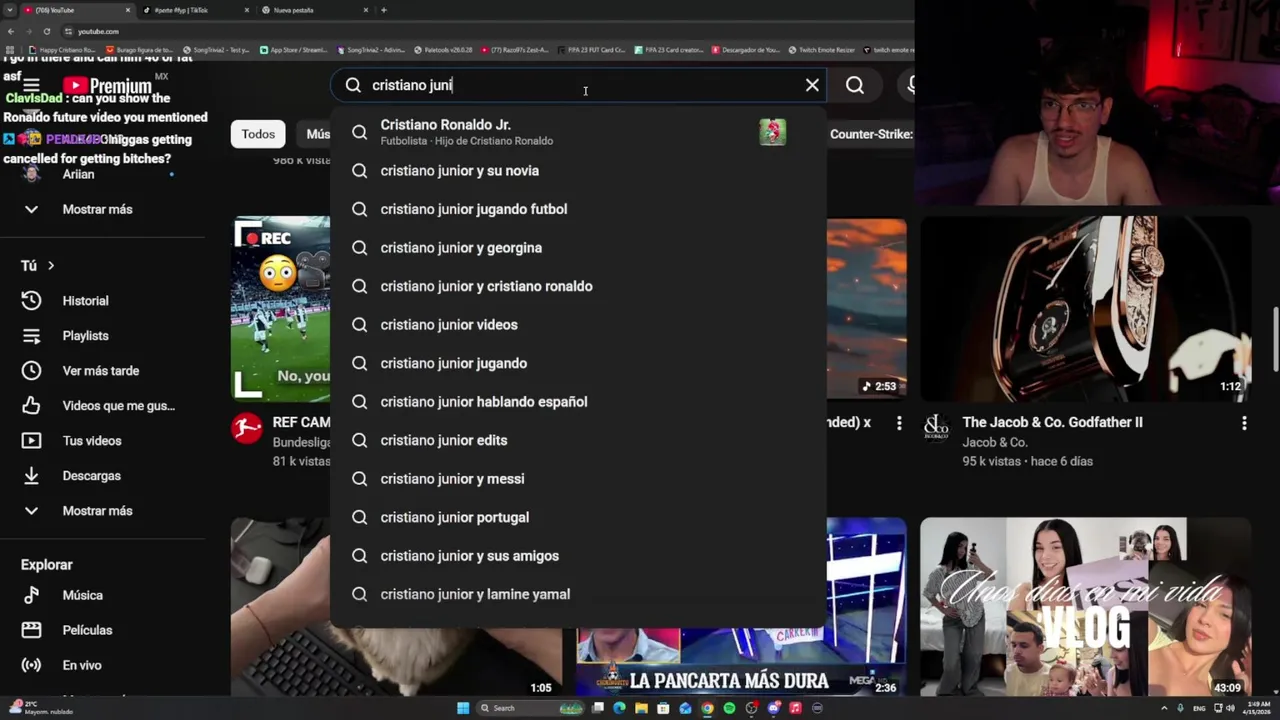Open Películas under Explorar
Image resolution: width=1280 pixels, height=720 pixels.
tap(87, 630)
